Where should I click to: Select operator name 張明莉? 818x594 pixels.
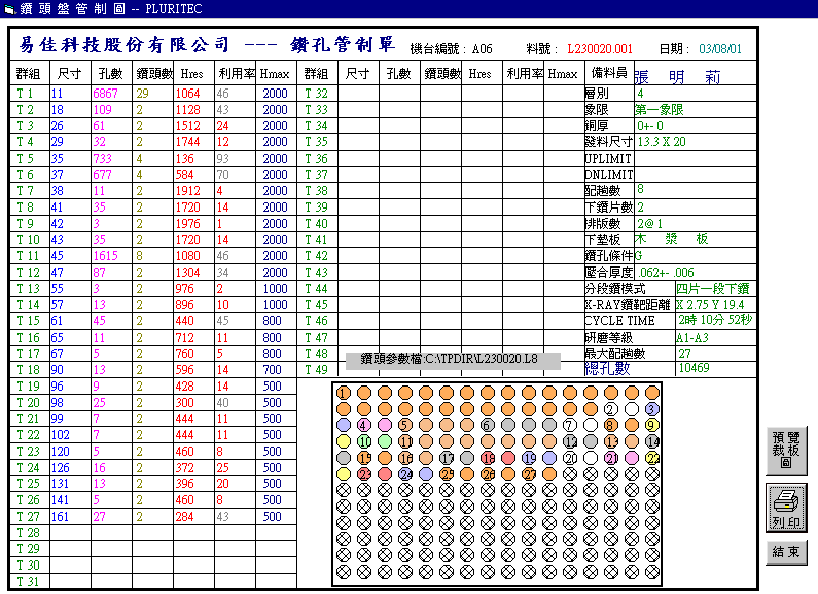point(677,77)
